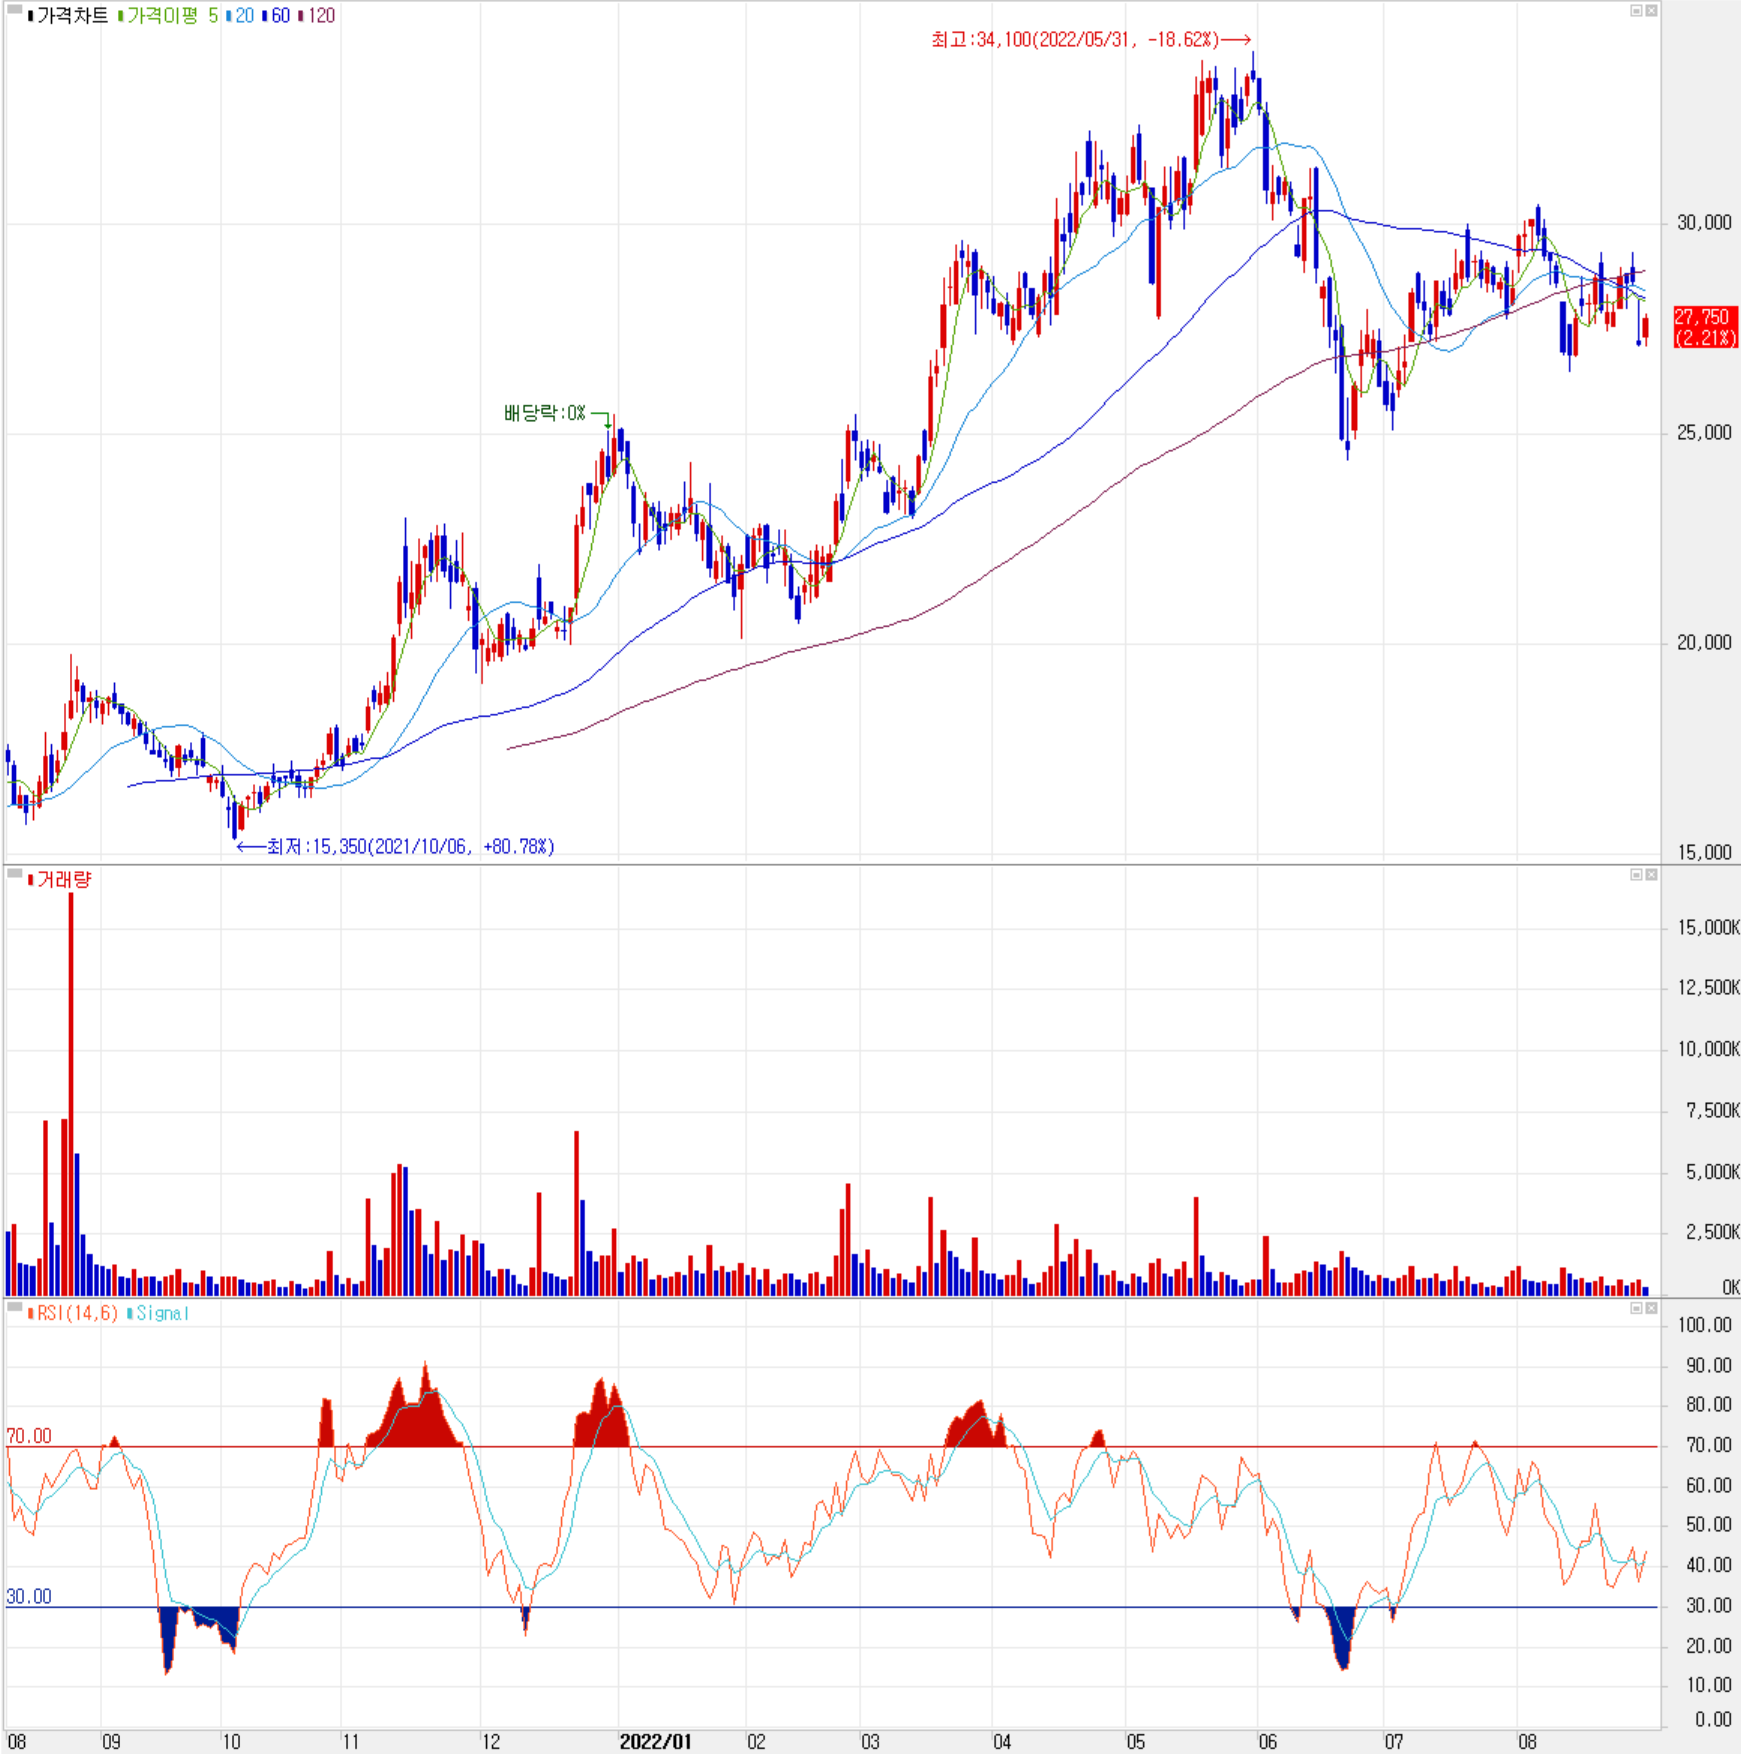This screenshot has width=1741, height=1754.
Task: Select the 120-day moving average legend
Action: tap(321, 15)
